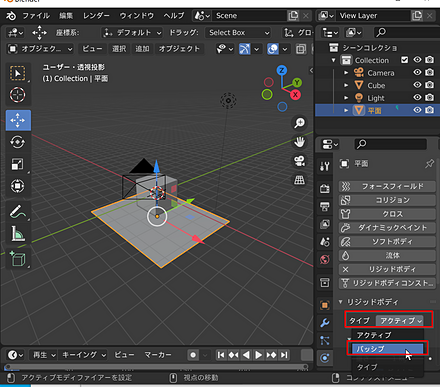Choose パッシブ from the type list

click(x=387, y=349)
